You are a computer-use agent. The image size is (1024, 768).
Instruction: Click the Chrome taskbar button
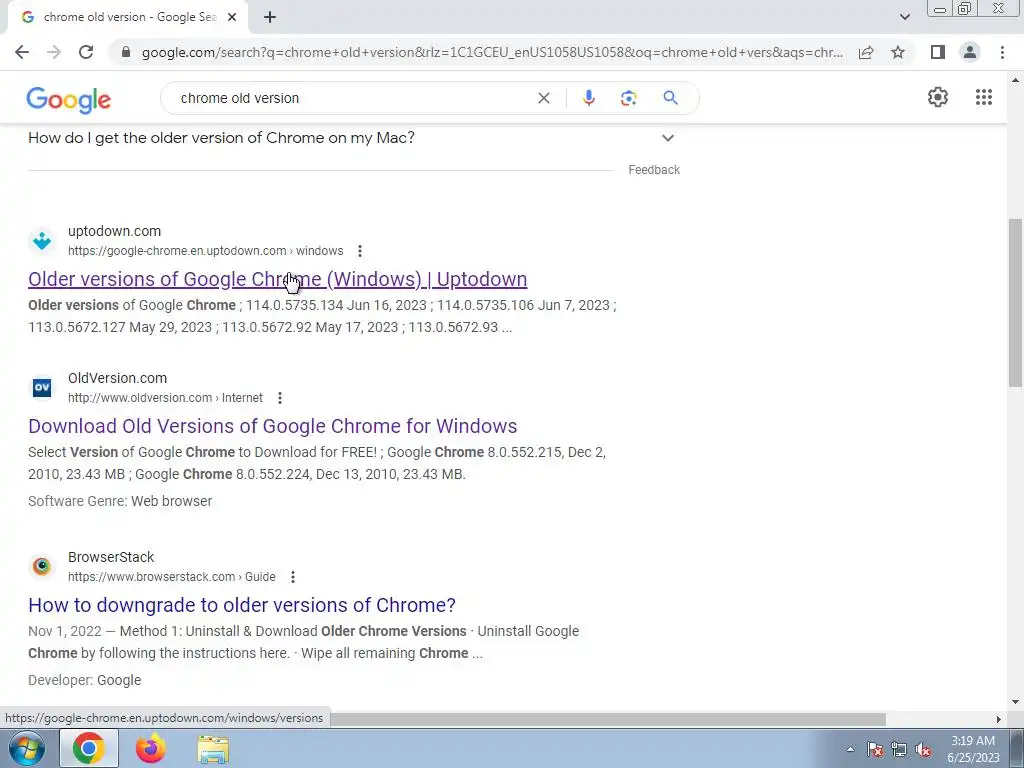(x=89, y=748)
